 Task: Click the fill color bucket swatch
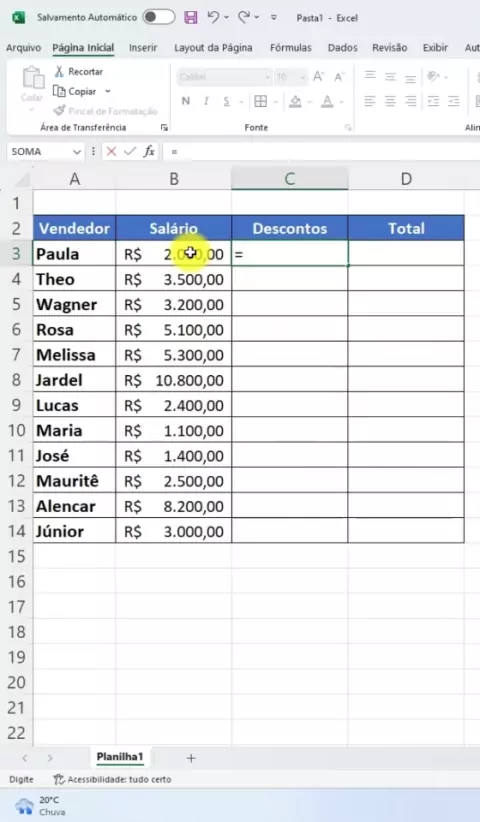(x=296, y=101)
